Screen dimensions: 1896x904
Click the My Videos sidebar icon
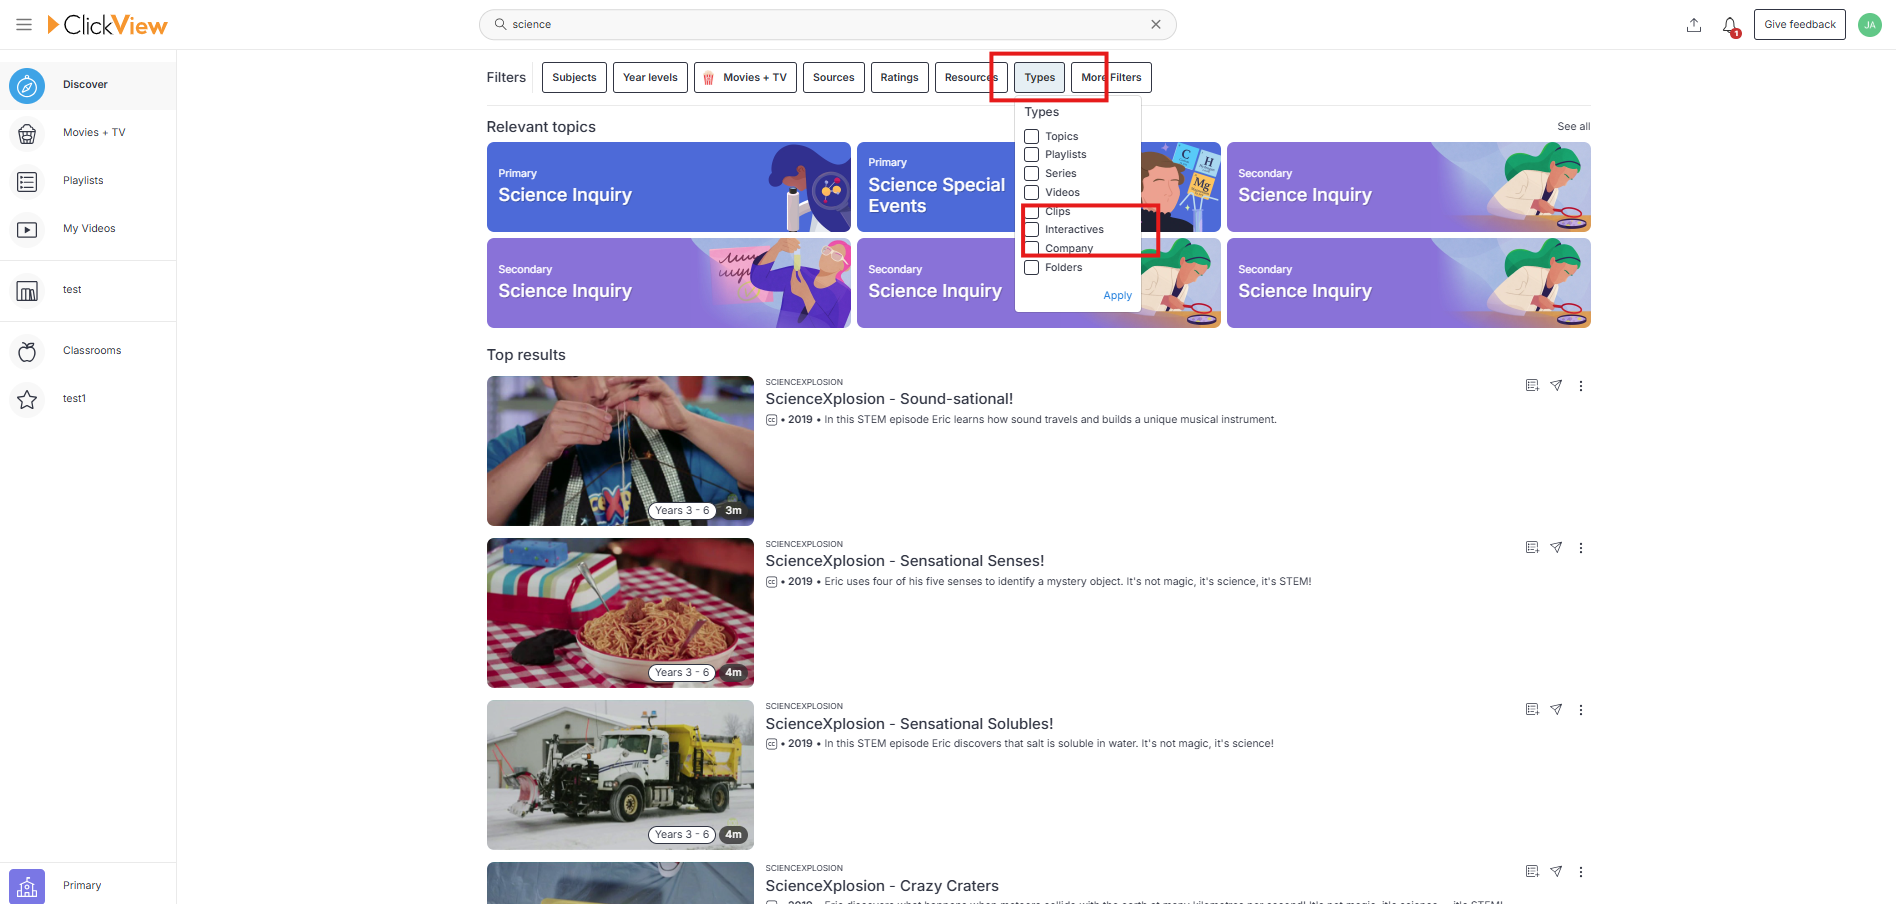[27, 229]
